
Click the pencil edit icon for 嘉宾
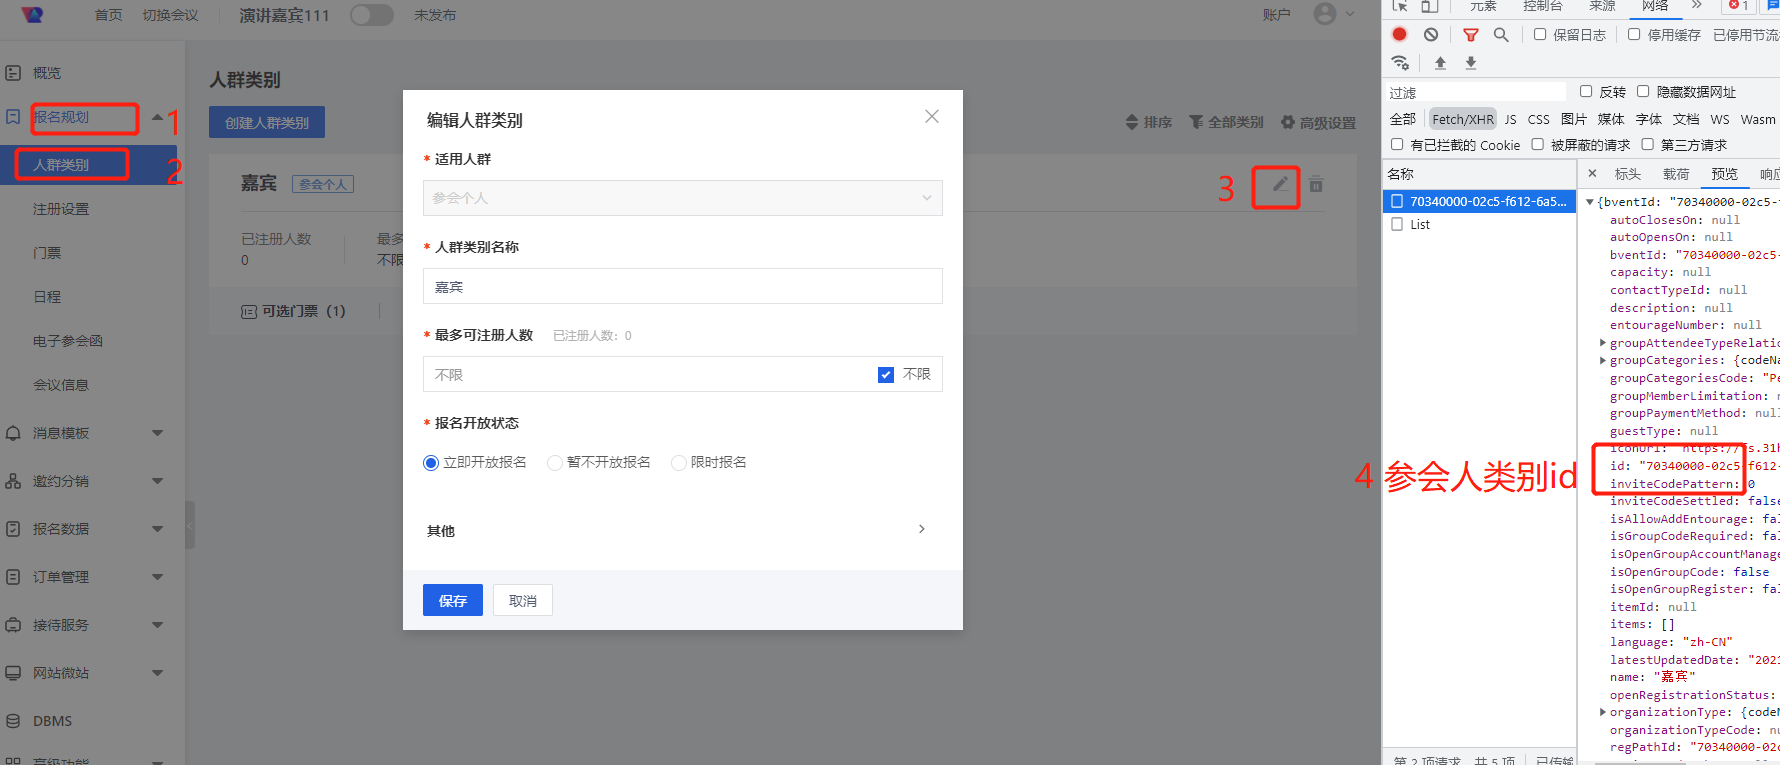(x=1280, y=184)
